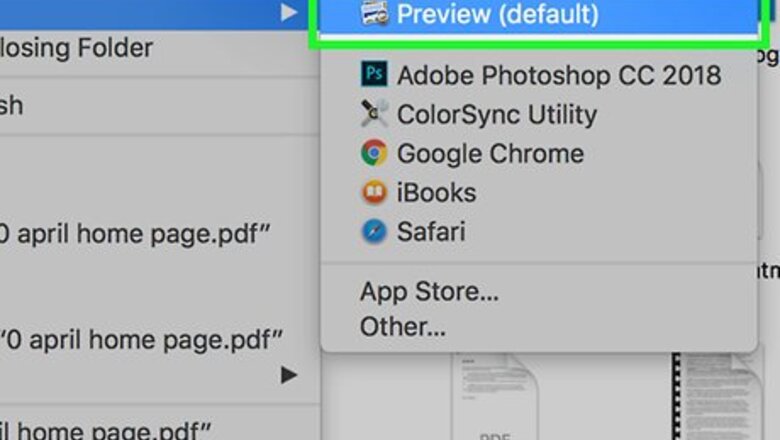Click the Safari compass icon
780x440 pixels.
[x=375, y=232]
